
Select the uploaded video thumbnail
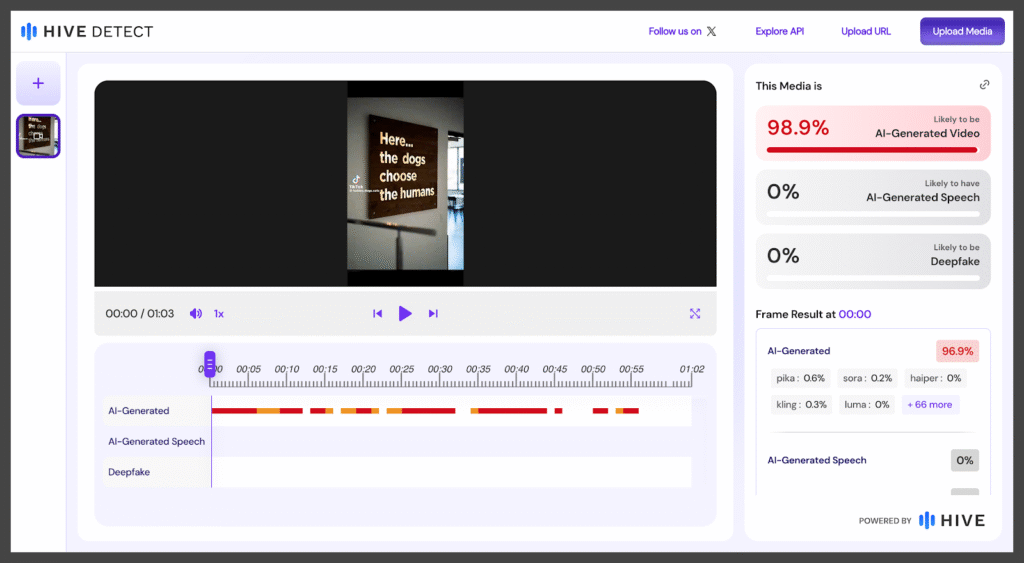click(x=38, y=136)
